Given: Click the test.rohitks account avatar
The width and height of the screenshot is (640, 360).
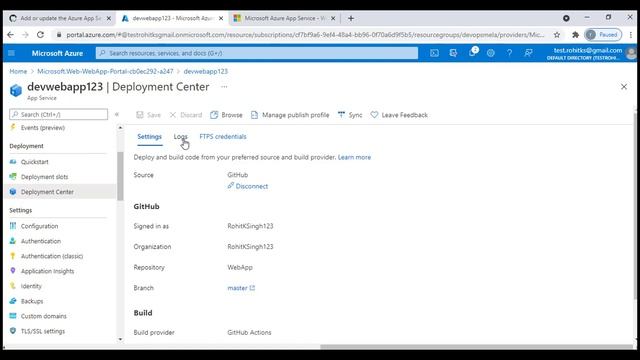Looking at the screenshot, I should [631, 53].
